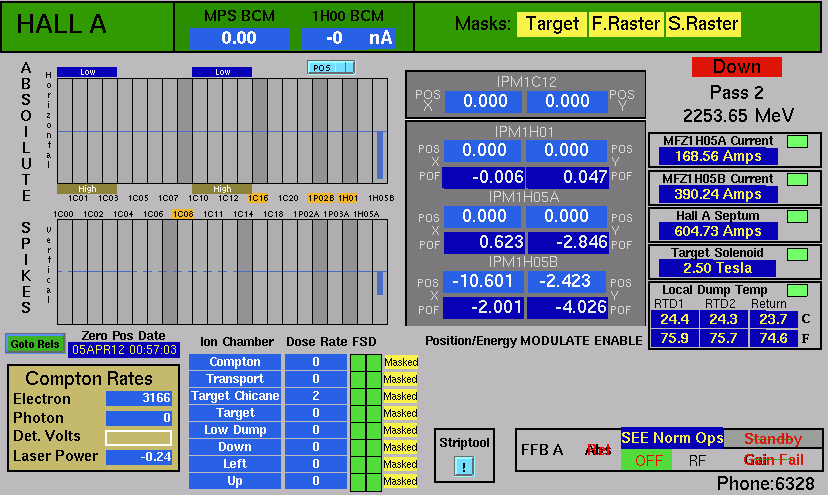828x495 pixels.
Task: Click the Masked tag for the Compton row
Action: pyautogui.click(x=401, y=362)
